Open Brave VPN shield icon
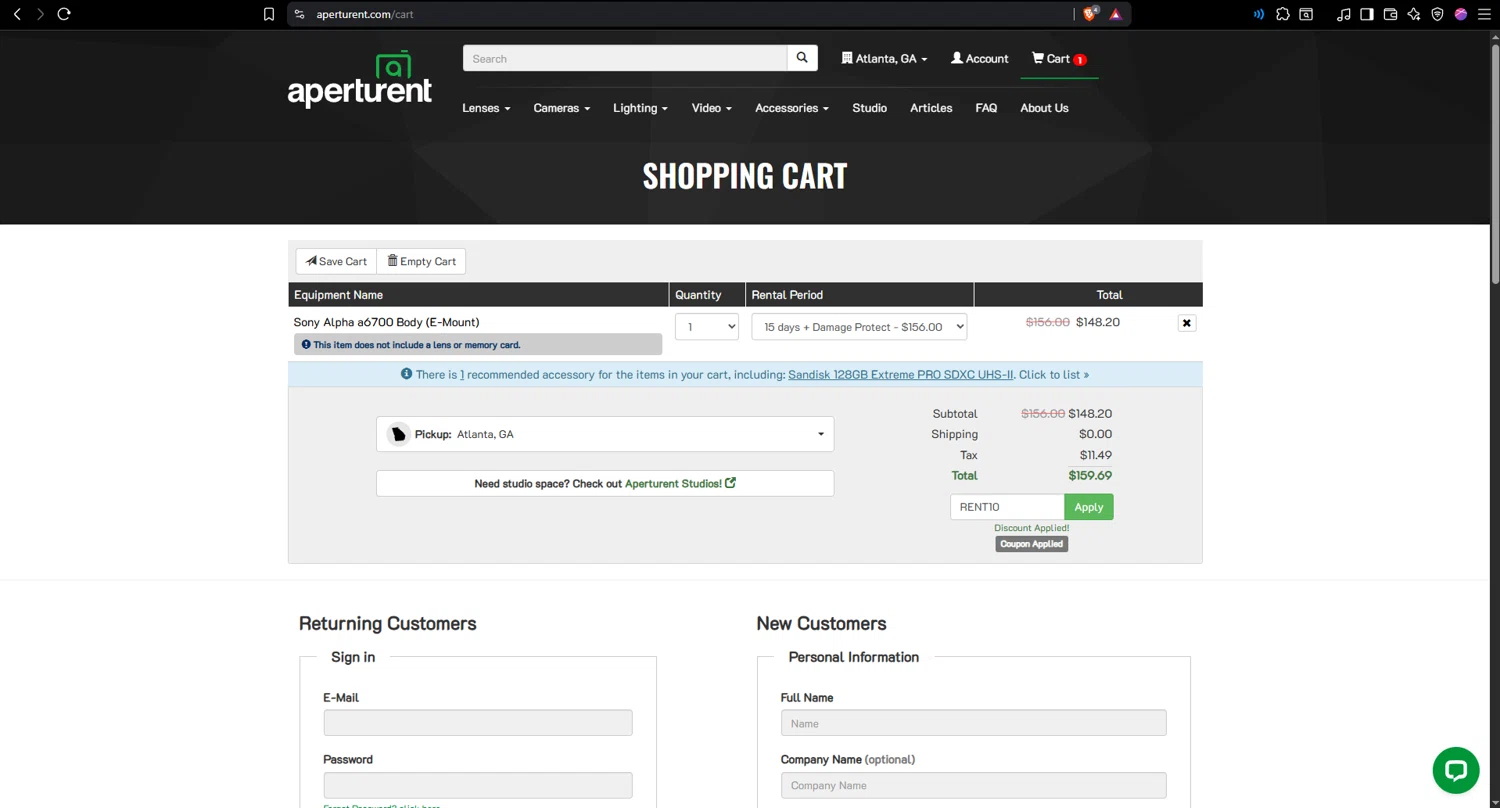Screen dimensions: 1500x808 [1437, 14]
